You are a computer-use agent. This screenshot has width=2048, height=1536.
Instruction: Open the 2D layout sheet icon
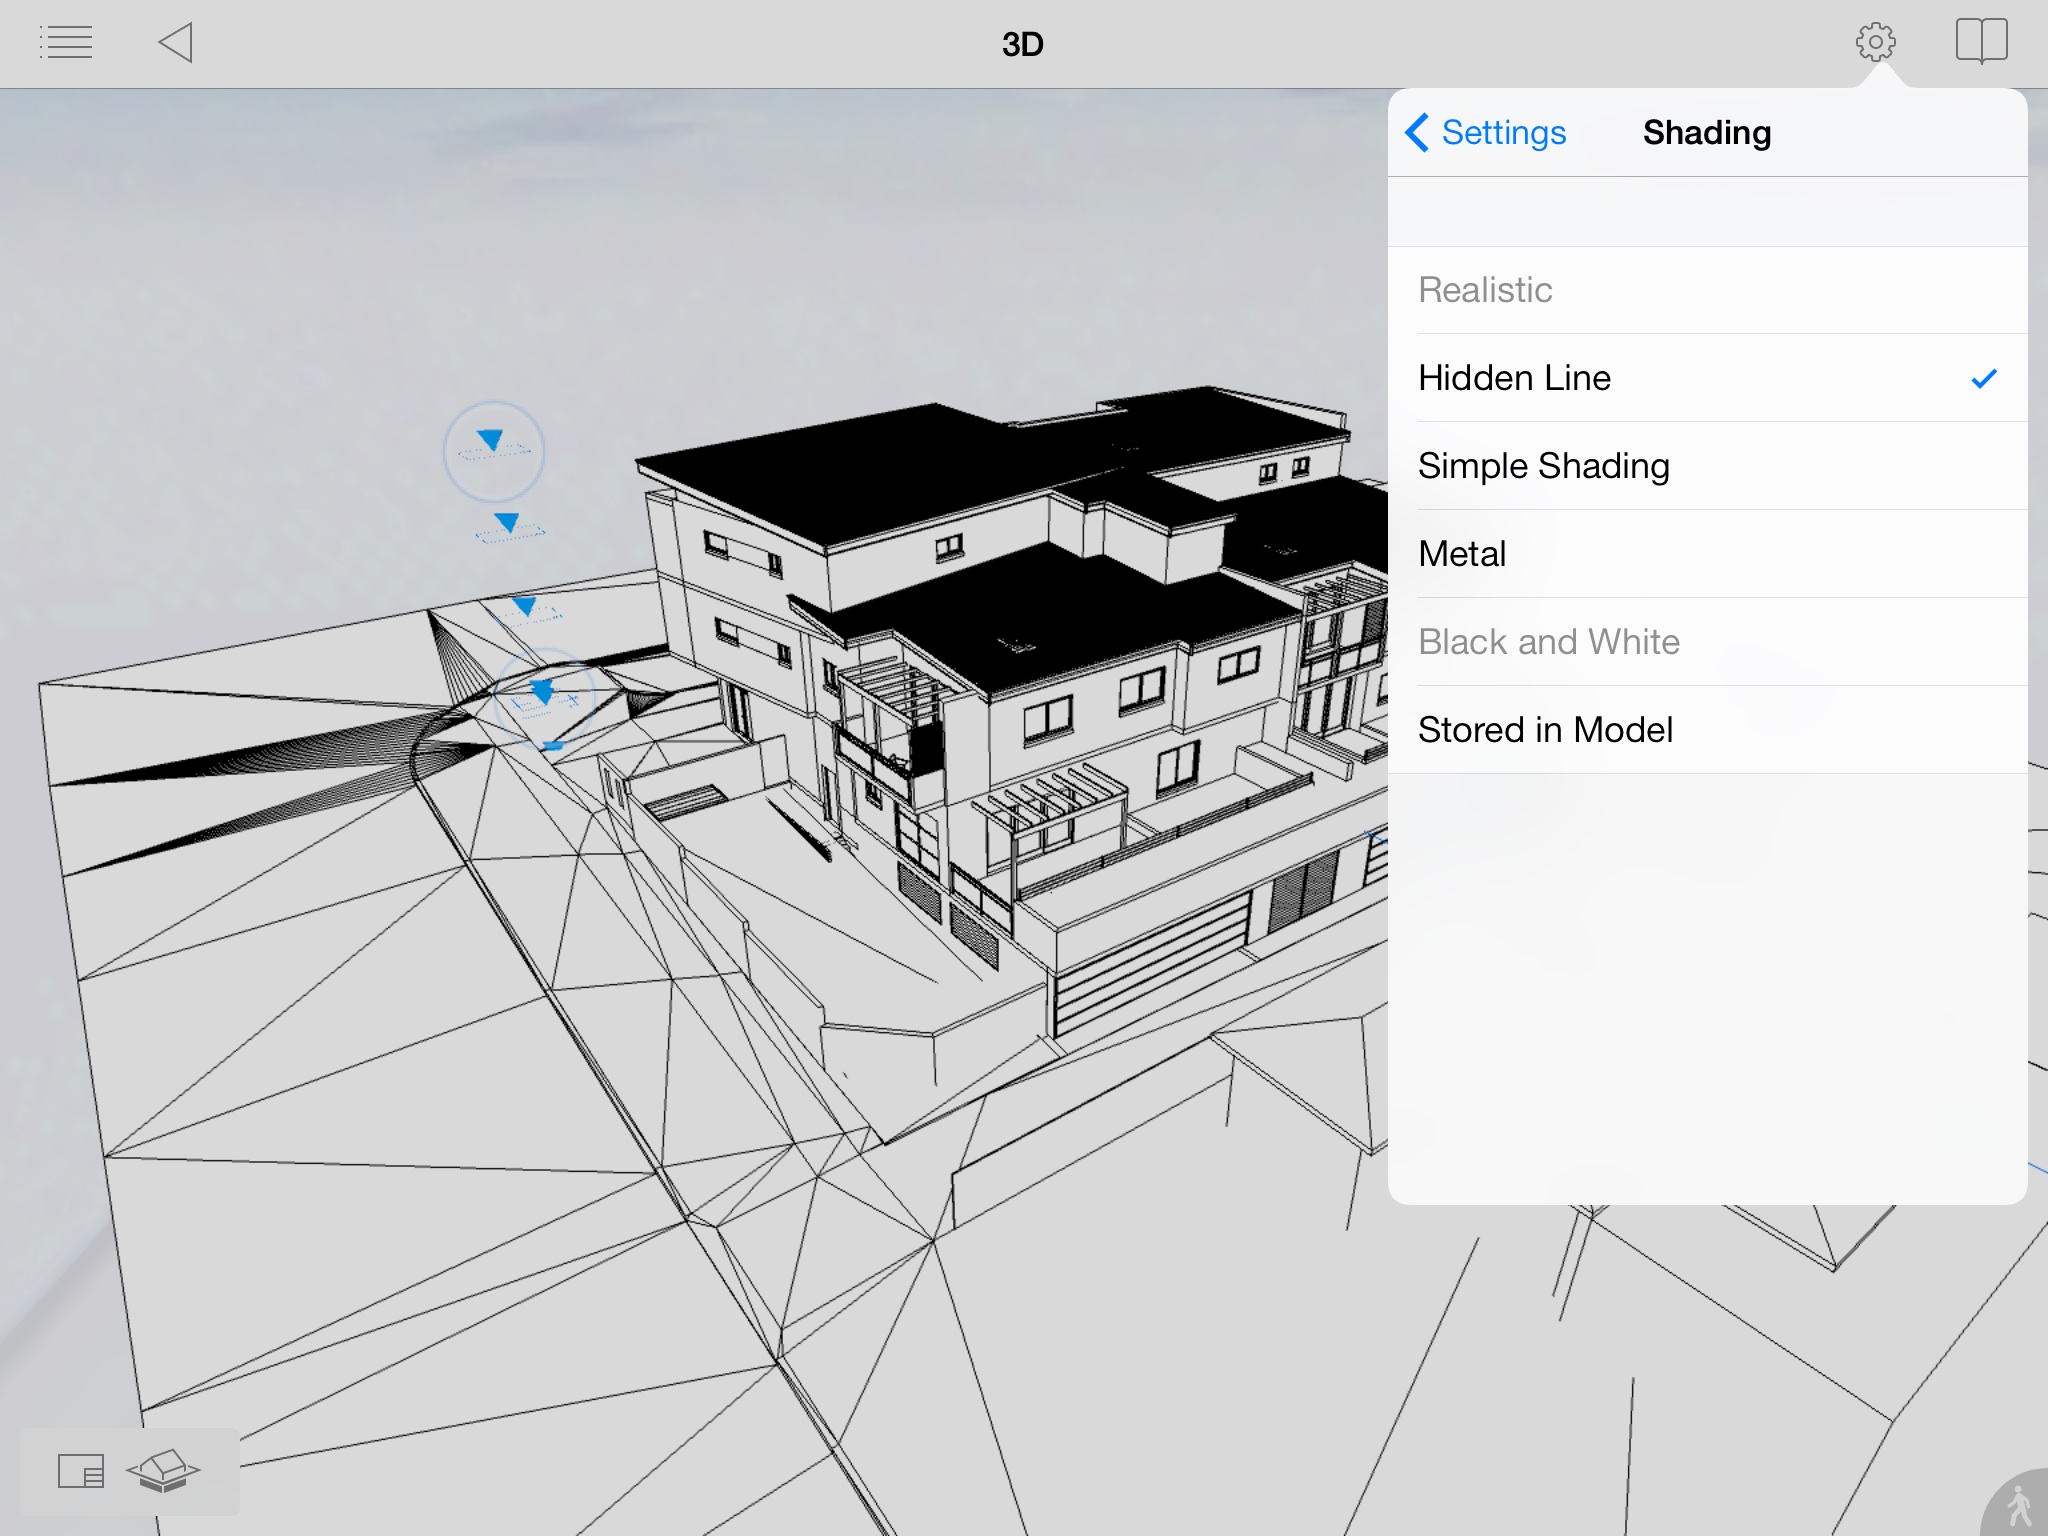[81, 1471]
